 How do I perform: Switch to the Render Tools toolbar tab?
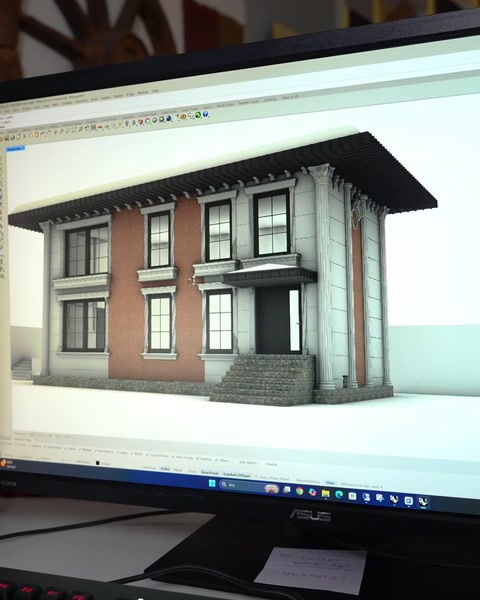[x=248, y=102]
